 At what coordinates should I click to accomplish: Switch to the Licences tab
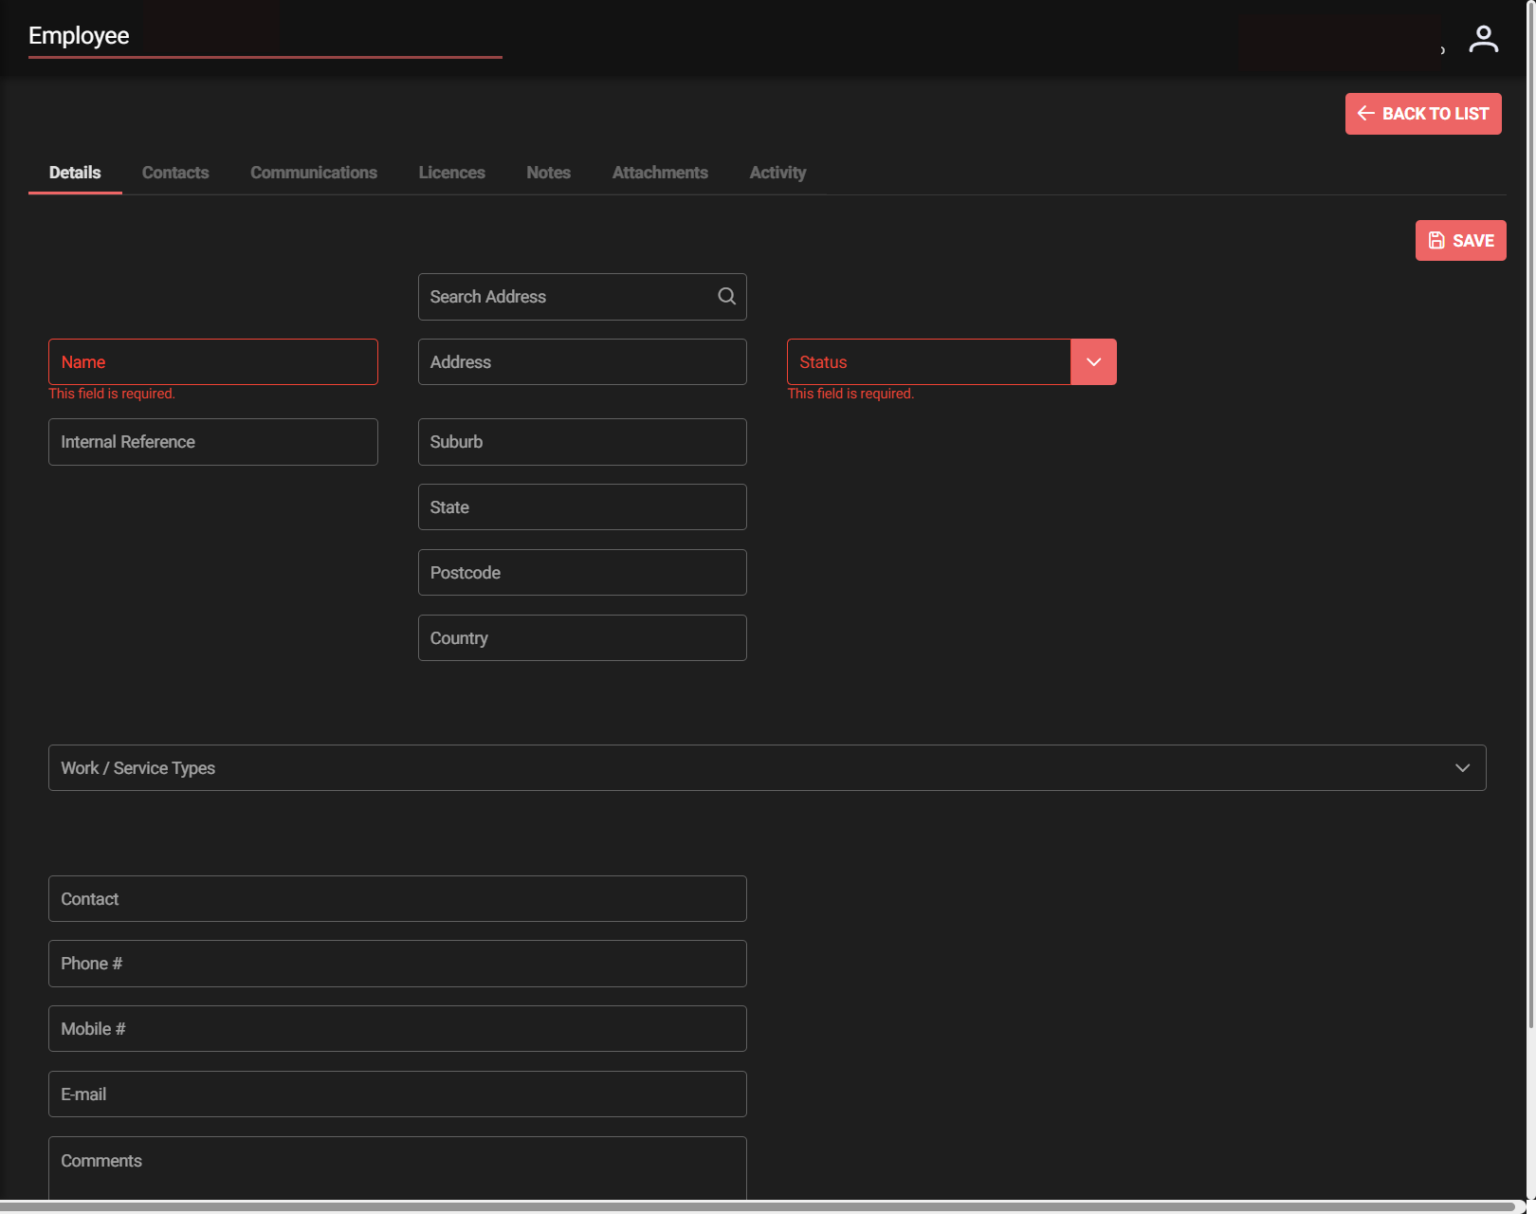pos(452,172)
